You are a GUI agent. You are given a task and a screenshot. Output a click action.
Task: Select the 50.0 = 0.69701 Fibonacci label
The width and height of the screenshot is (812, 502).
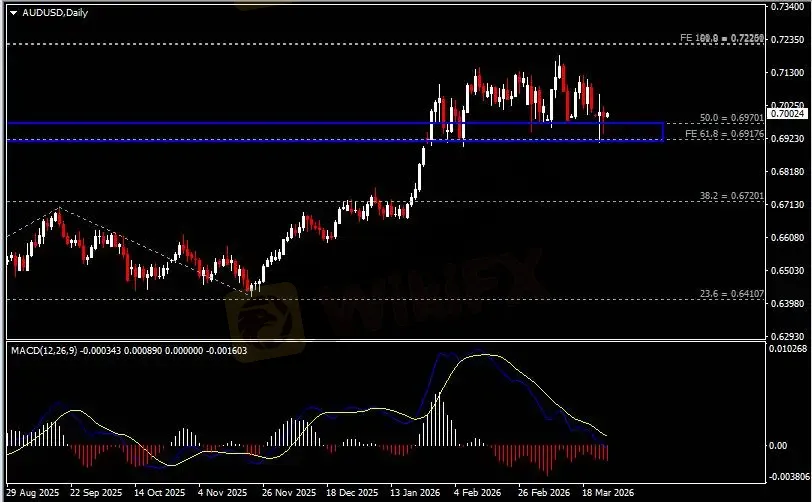[x=731, y=118]
